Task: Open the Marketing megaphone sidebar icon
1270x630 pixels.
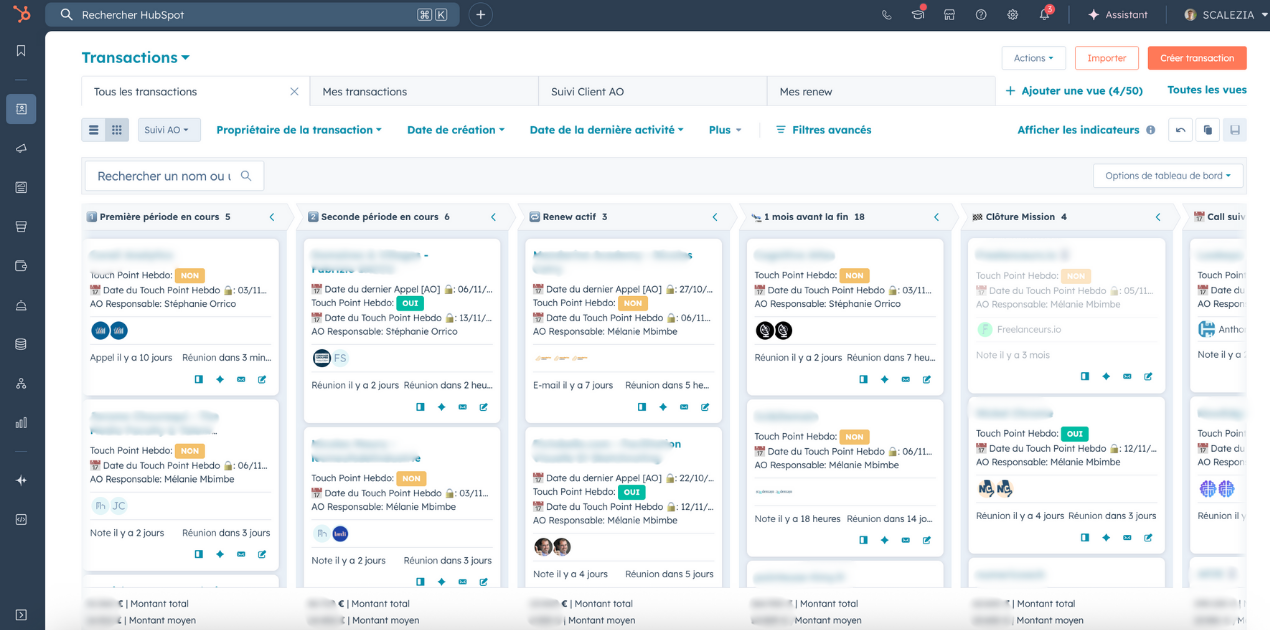Action: (x=21, y=148)
